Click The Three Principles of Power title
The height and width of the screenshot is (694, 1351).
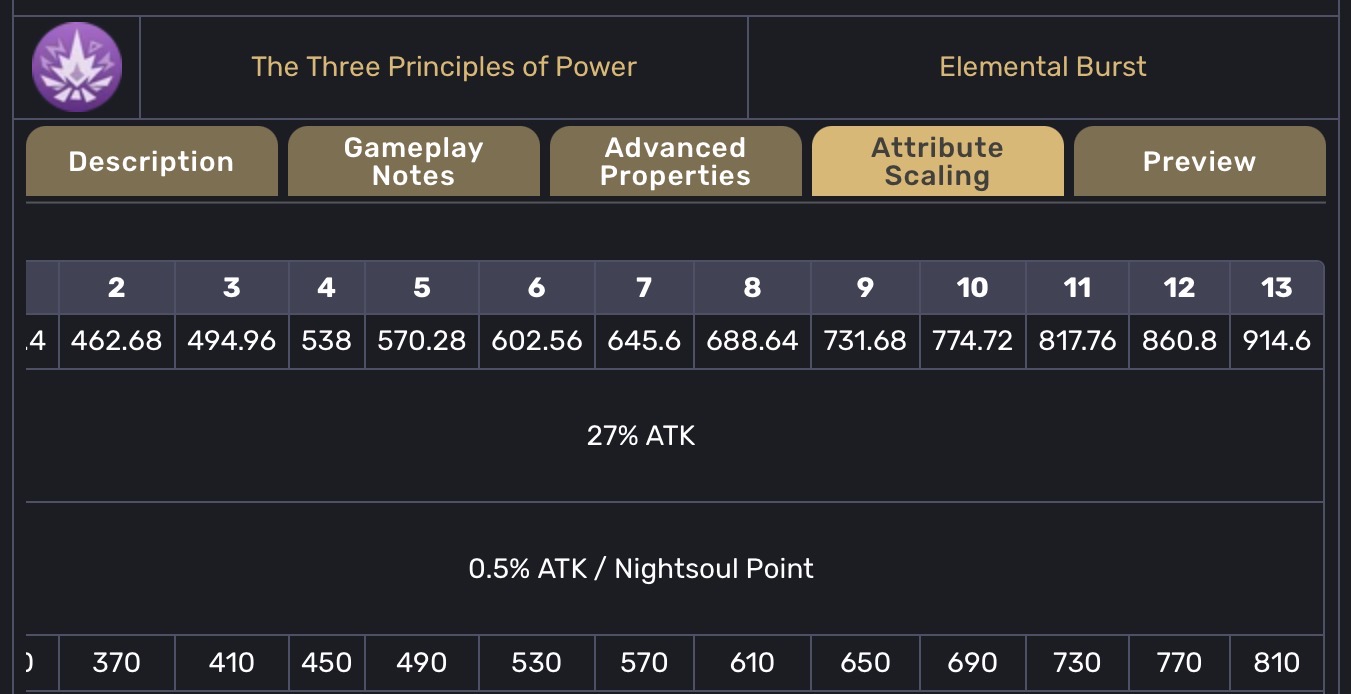pos(444,67)
